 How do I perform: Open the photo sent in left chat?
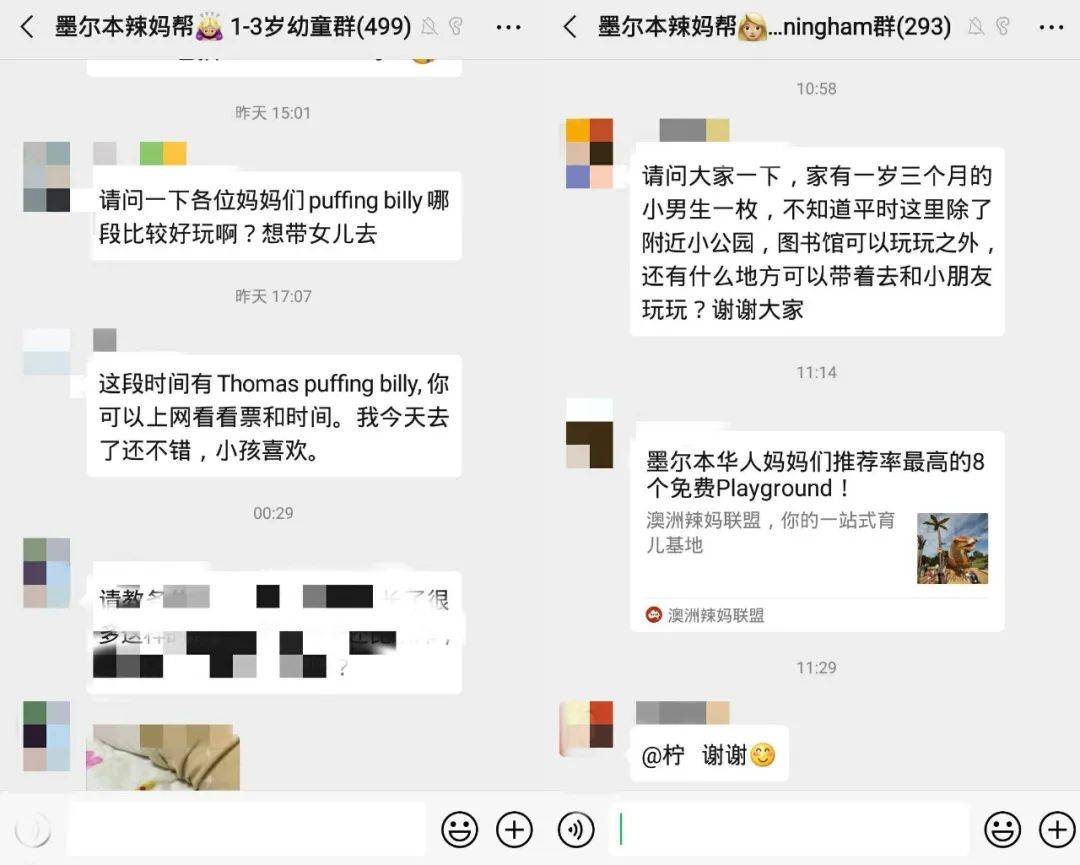pyautogui.click(x=163, y=757)
